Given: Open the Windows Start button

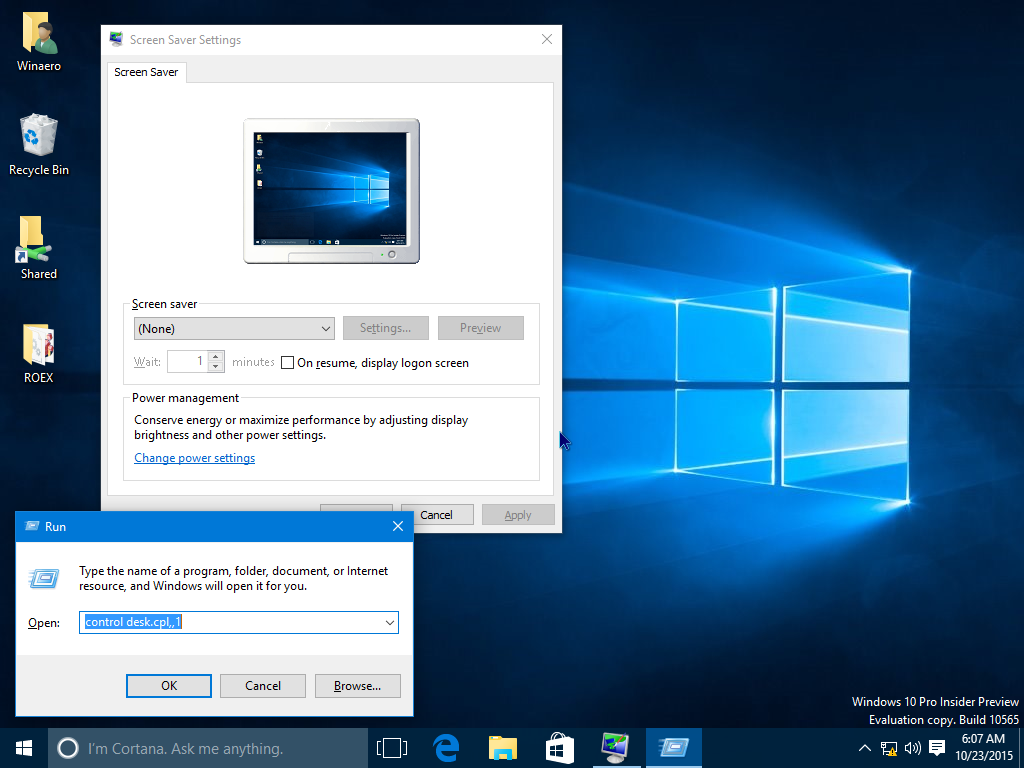Looking at the screenshot, I should 24,748.
